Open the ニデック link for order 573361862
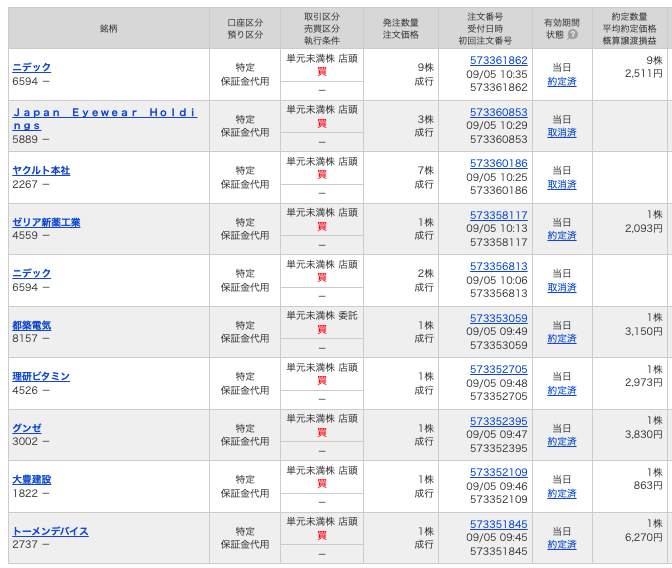 point(32,67)
